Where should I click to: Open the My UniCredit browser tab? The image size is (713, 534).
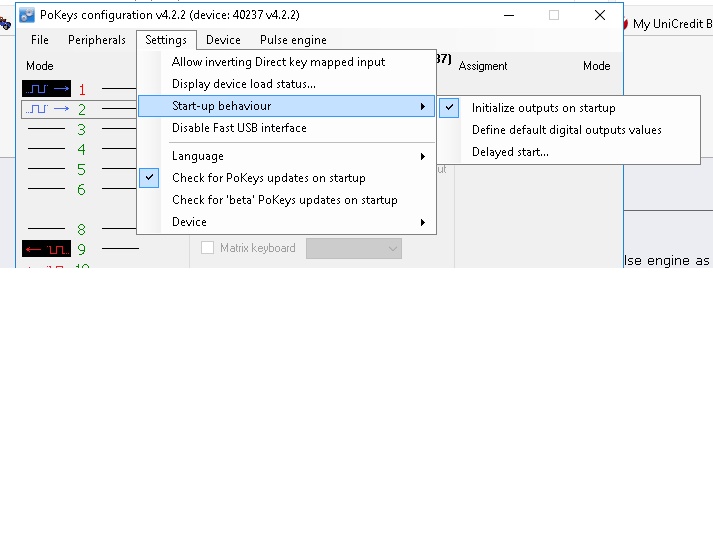(670, 24)
